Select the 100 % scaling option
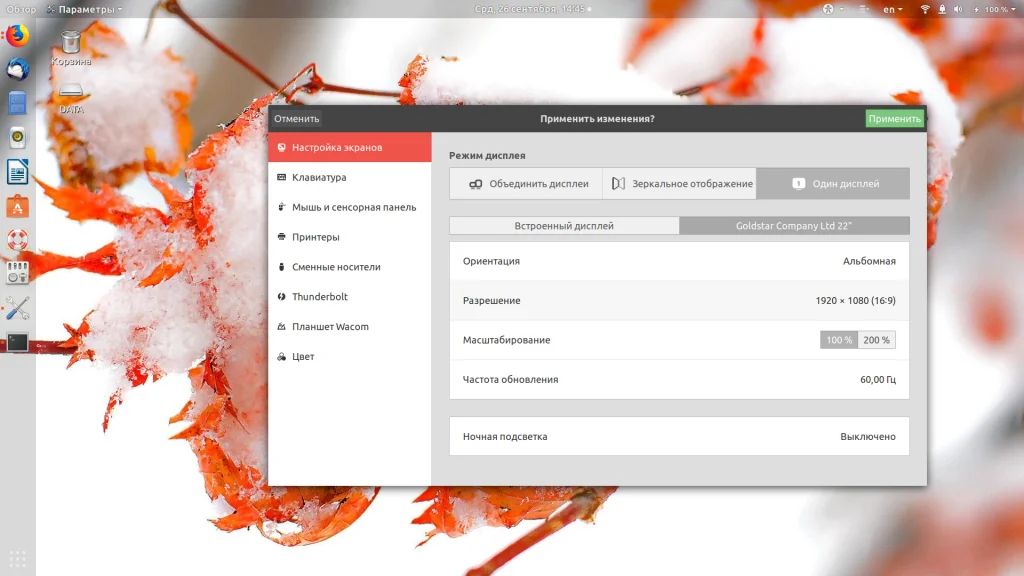Screen dimensions: 1024x576 click(839, 340)
